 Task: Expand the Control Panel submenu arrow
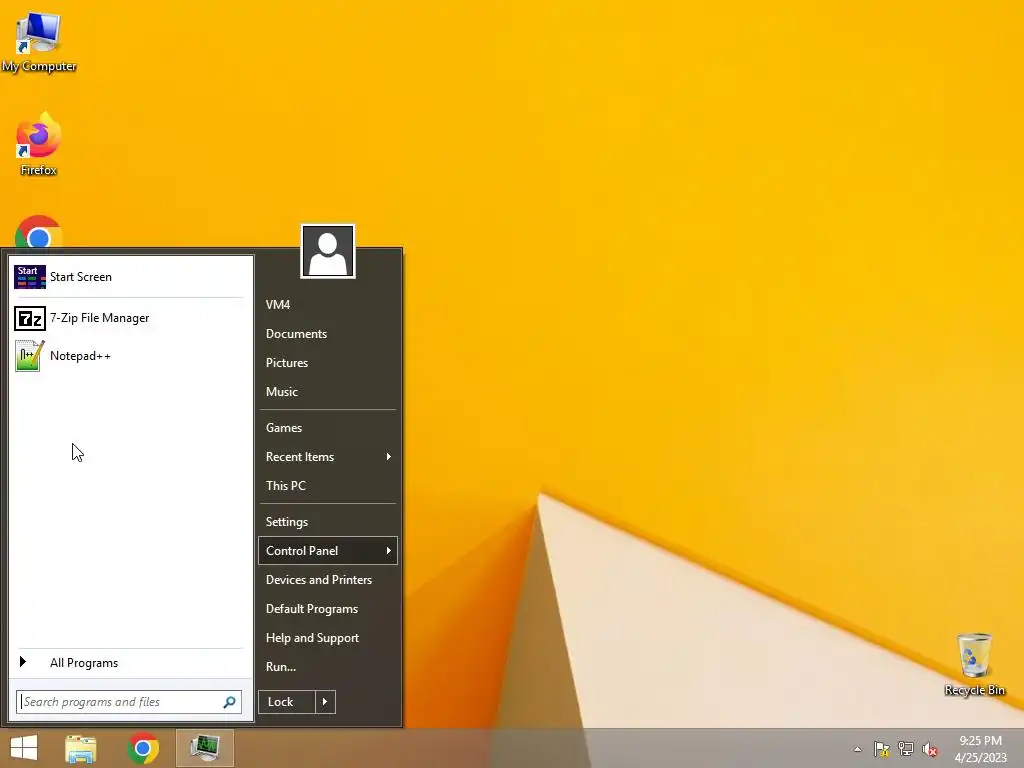pos(389,551)
